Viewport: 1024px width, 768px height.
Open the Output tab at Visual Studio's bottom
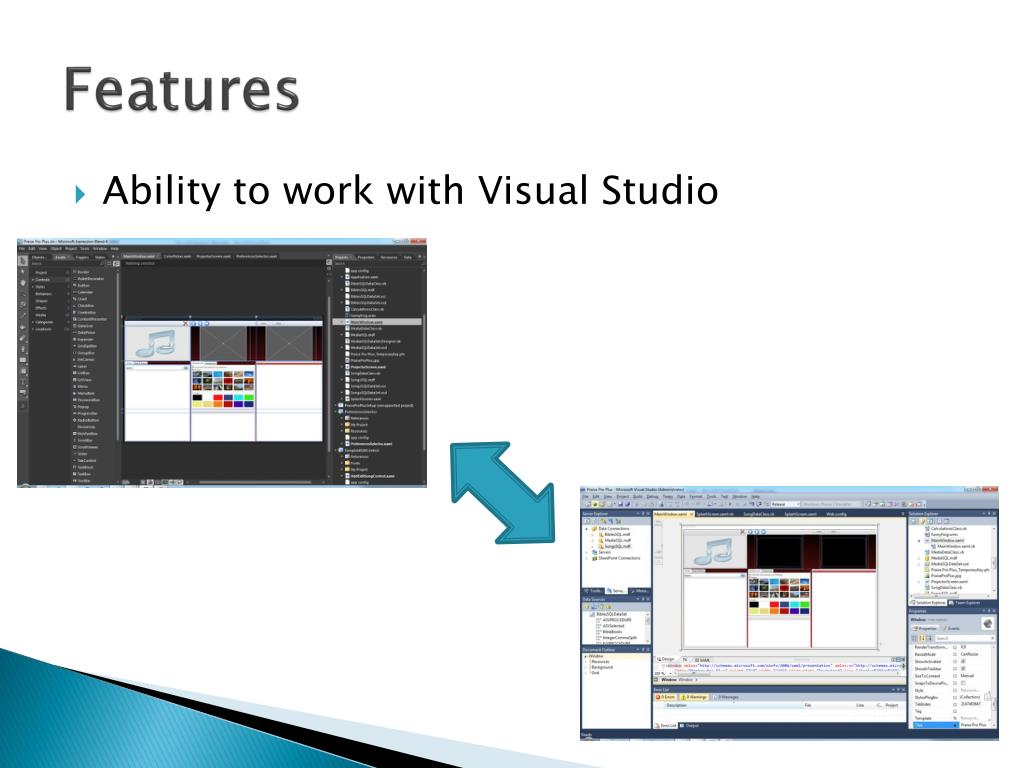click(692, 726)
